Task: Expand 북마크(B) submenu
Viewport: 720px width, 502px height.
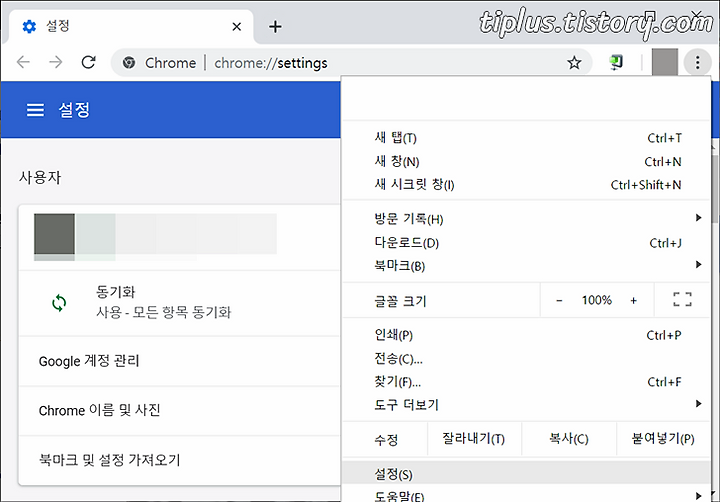Action: coord(526,265)
